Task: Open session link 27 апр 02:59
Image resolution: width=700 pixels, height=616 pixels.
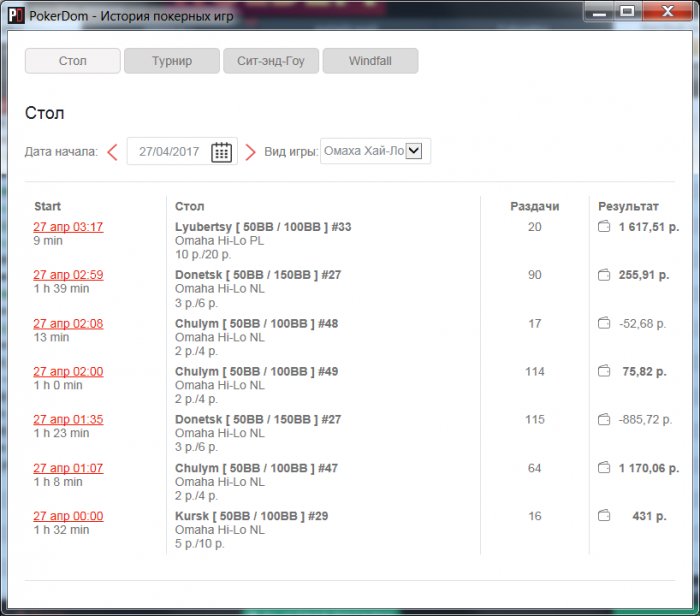Action: [x=68, y=275]
